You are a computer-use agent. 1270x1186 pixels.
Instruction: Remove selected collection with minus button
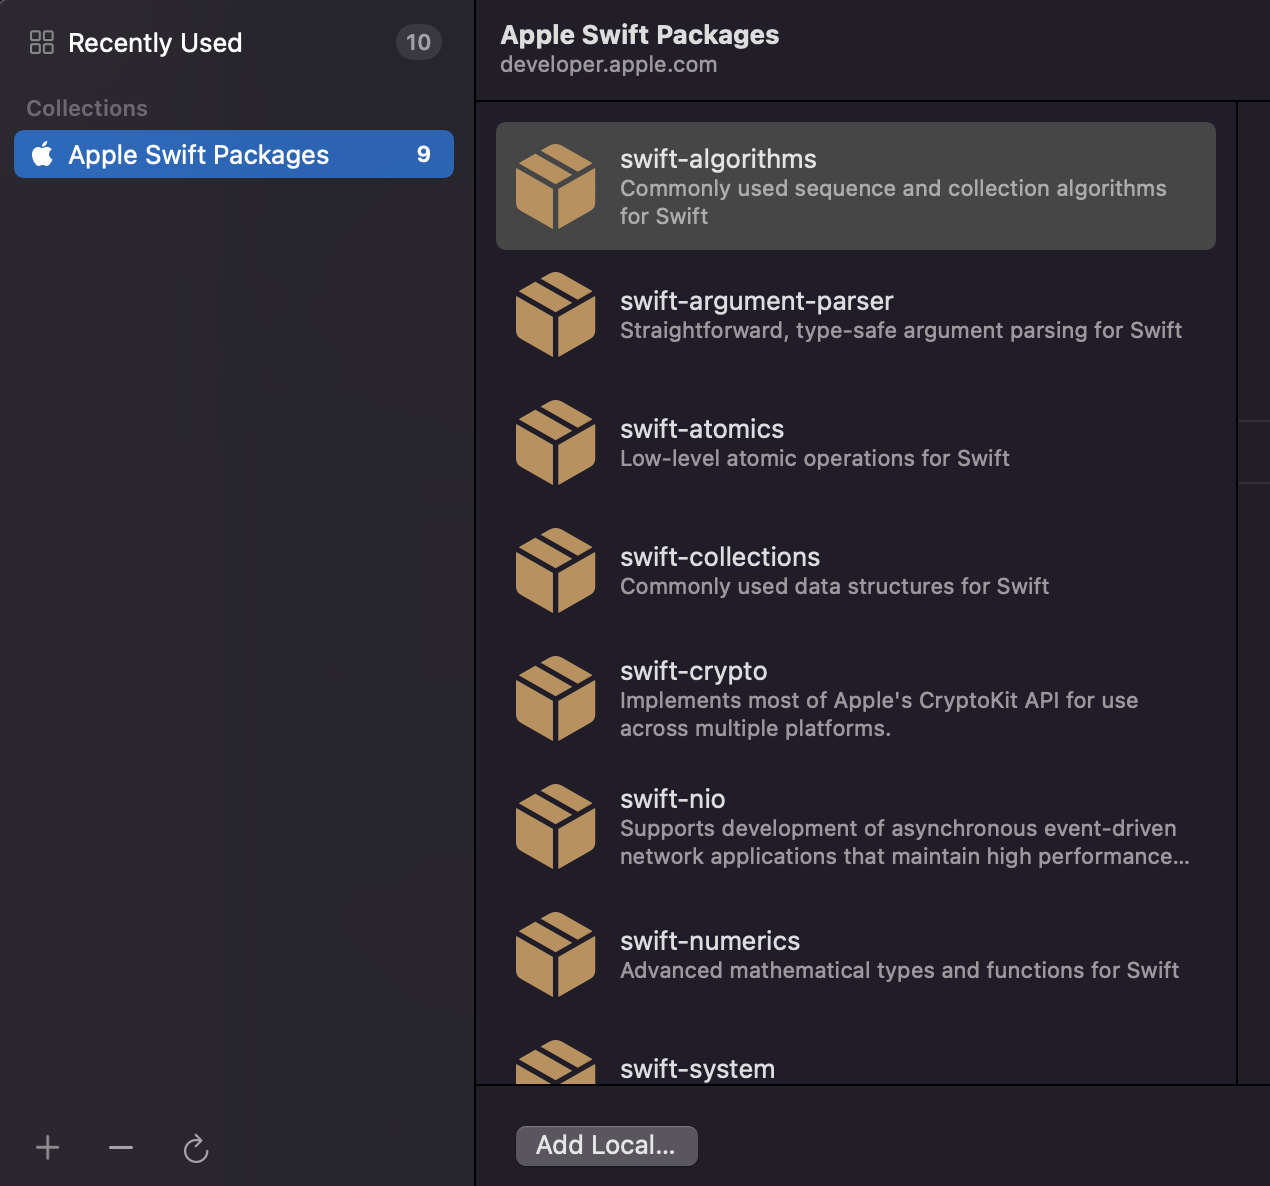121,1147
